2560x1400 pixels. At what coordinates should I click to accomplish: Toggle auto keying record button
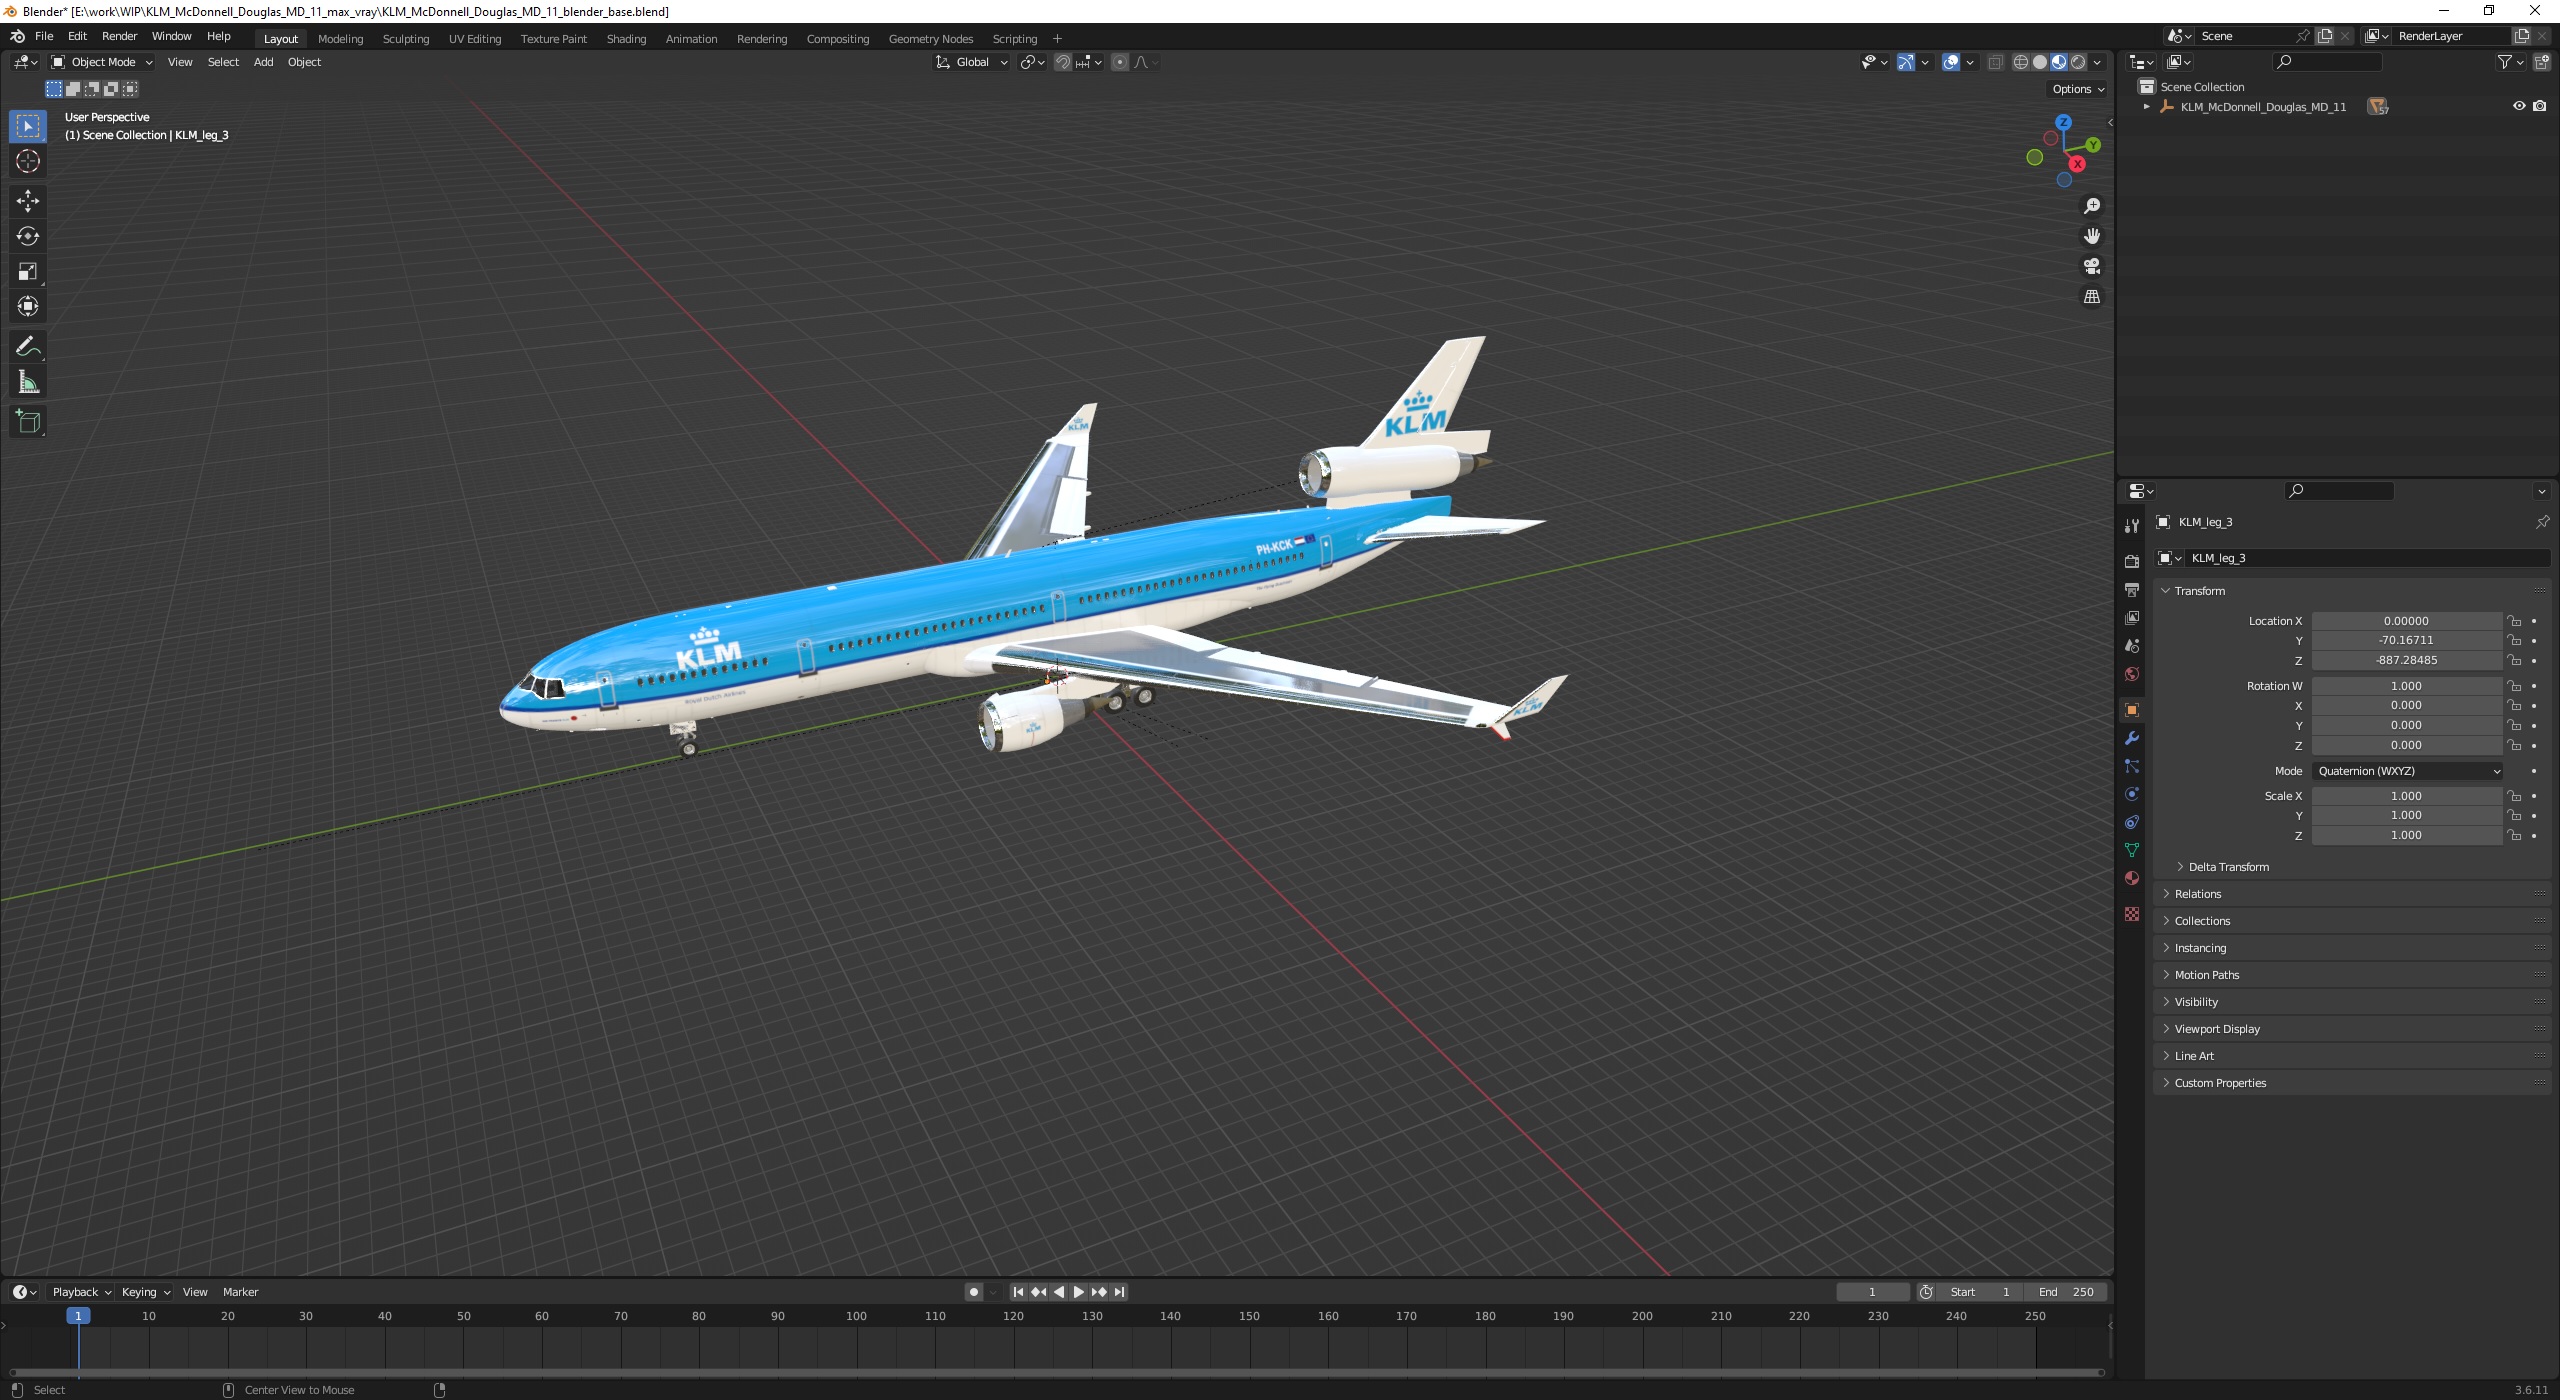[x=973, y=1292]
